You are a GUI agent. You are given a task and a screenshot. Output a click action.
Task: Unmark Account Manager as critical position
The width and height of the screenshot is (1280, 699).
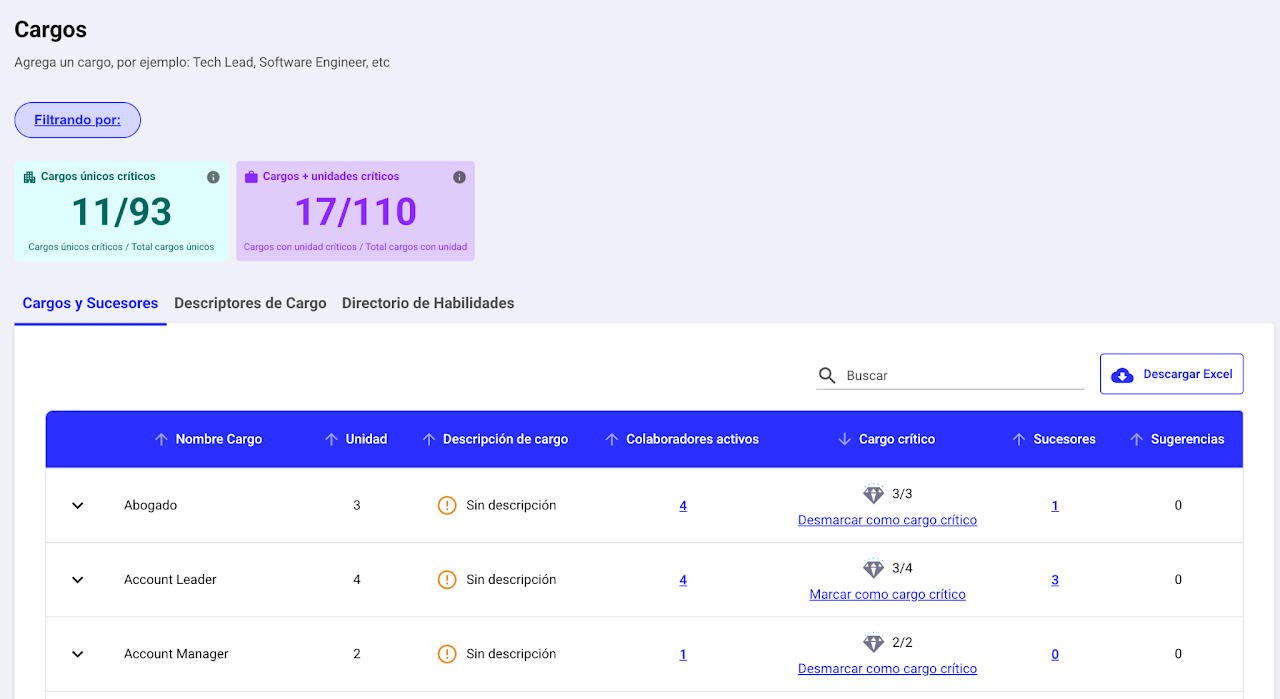point(887,668)
